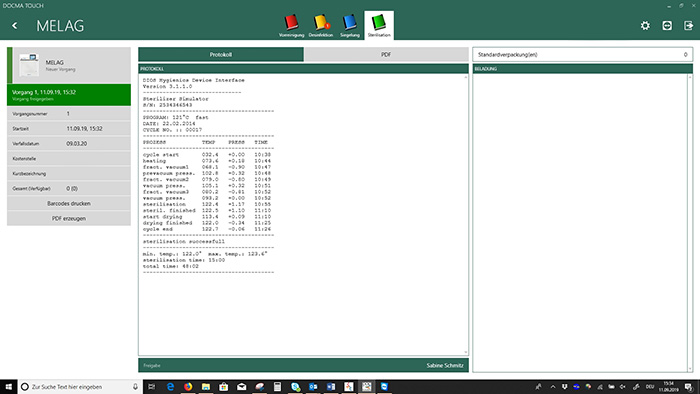Open the volume control in the tray
The height and width of the screenshot is (394, 700).
[623, 387]
